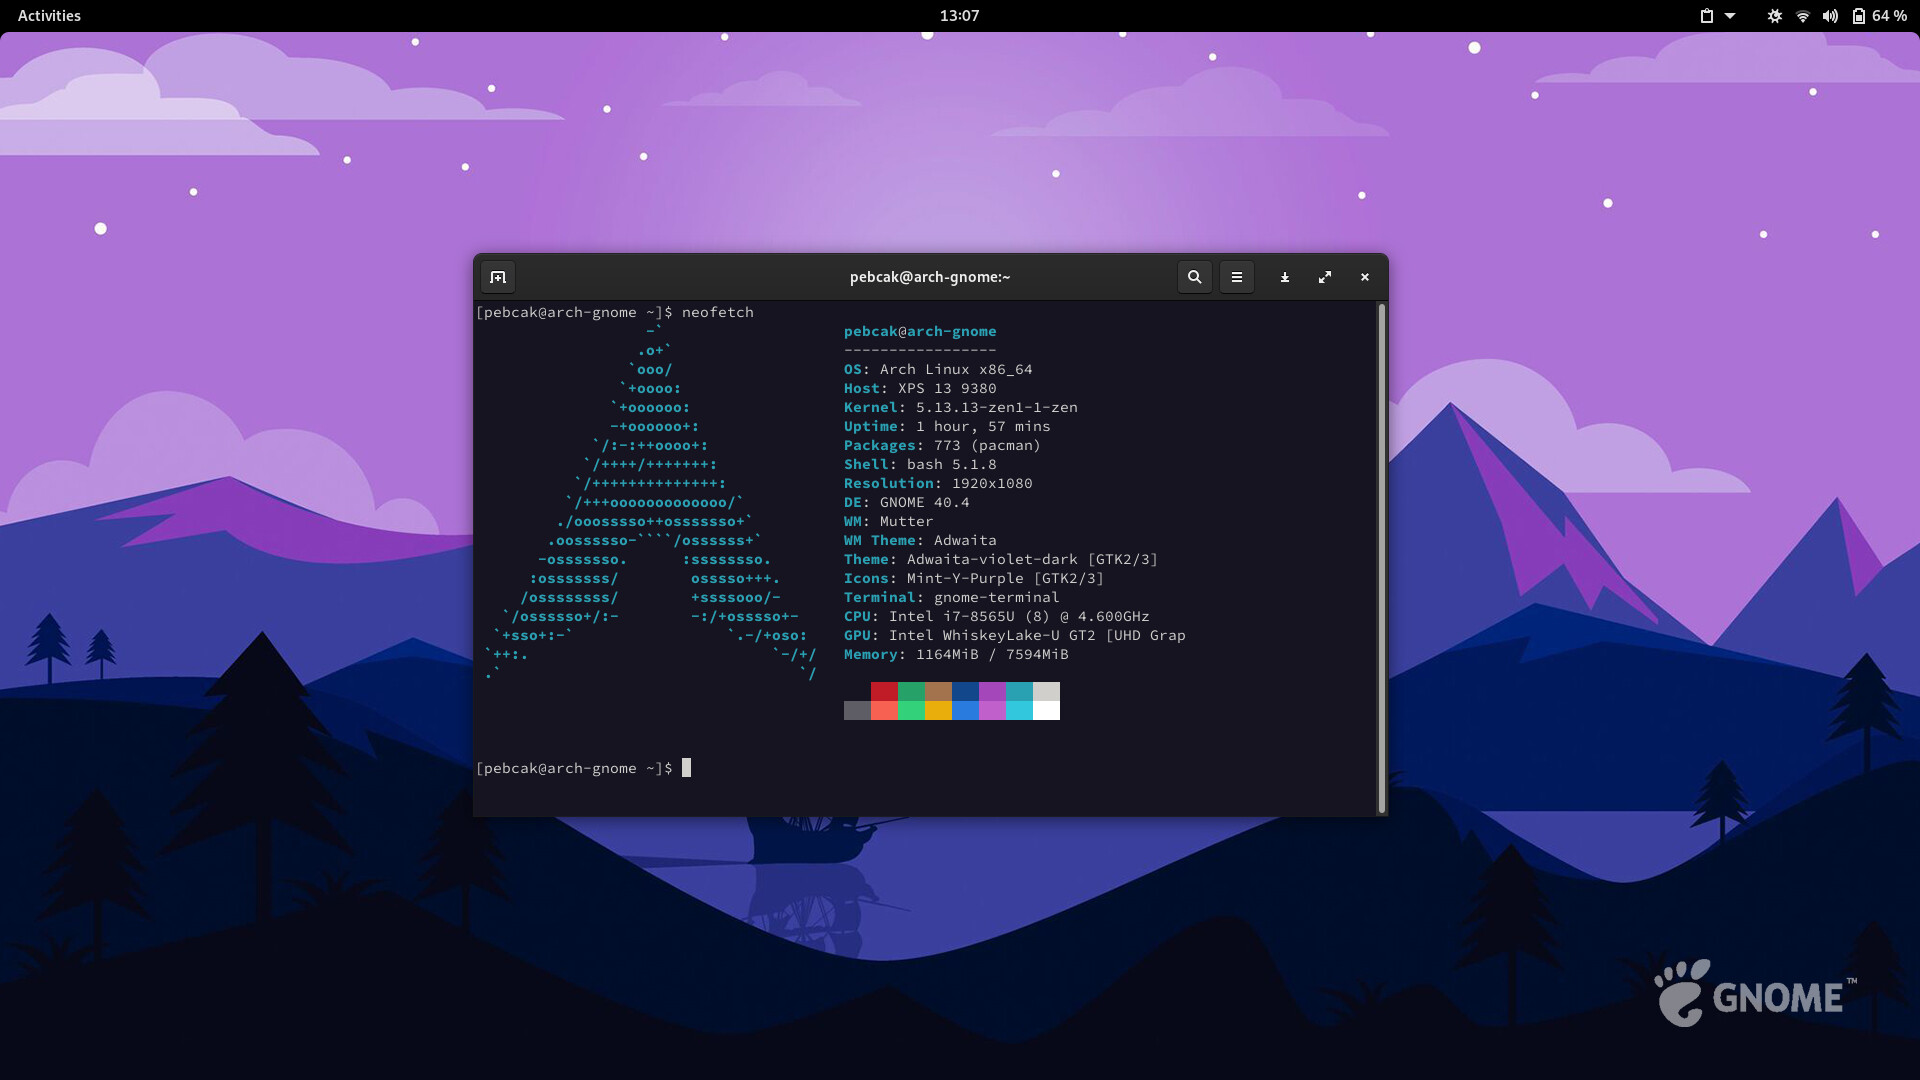Click the battery icon in top bar
This screenshot has height=1080, width=1920.
[x=1858, y=16]
